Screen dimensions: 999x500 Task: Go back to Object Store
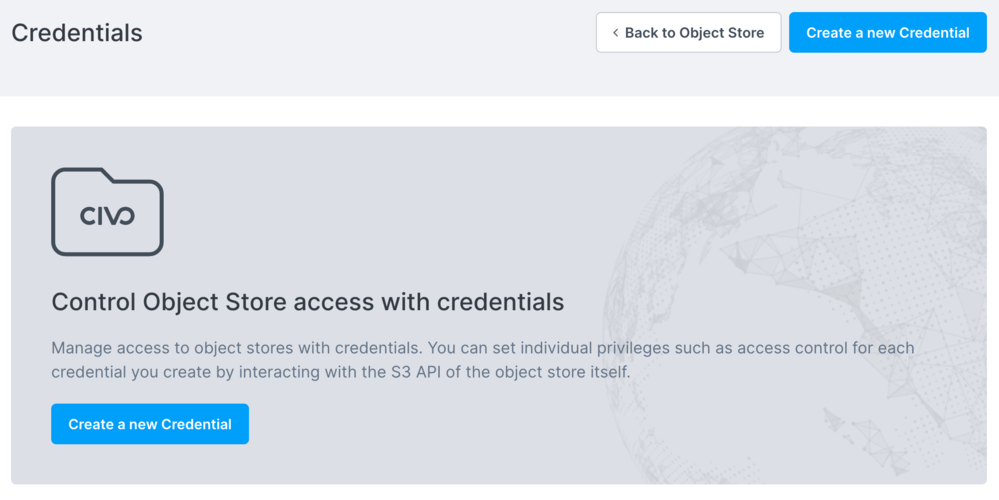tap(688, 33)
